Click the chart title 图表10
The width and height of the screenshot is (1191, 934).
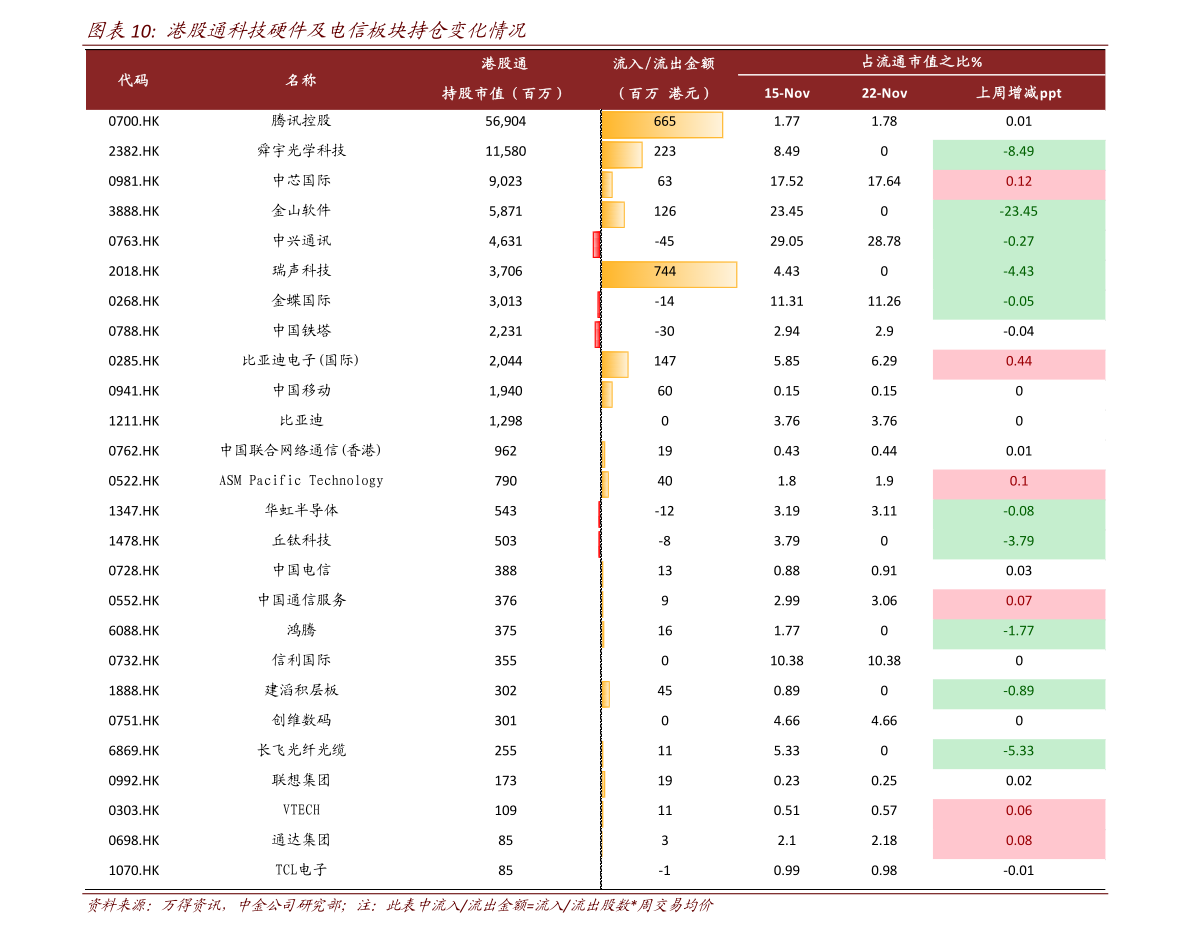tap(114, 28)
